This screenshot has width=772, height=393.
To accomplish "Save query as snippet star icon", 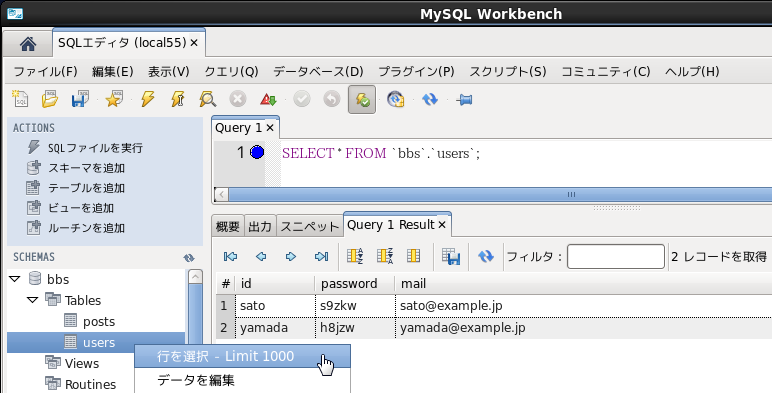I will pos(114,99).
